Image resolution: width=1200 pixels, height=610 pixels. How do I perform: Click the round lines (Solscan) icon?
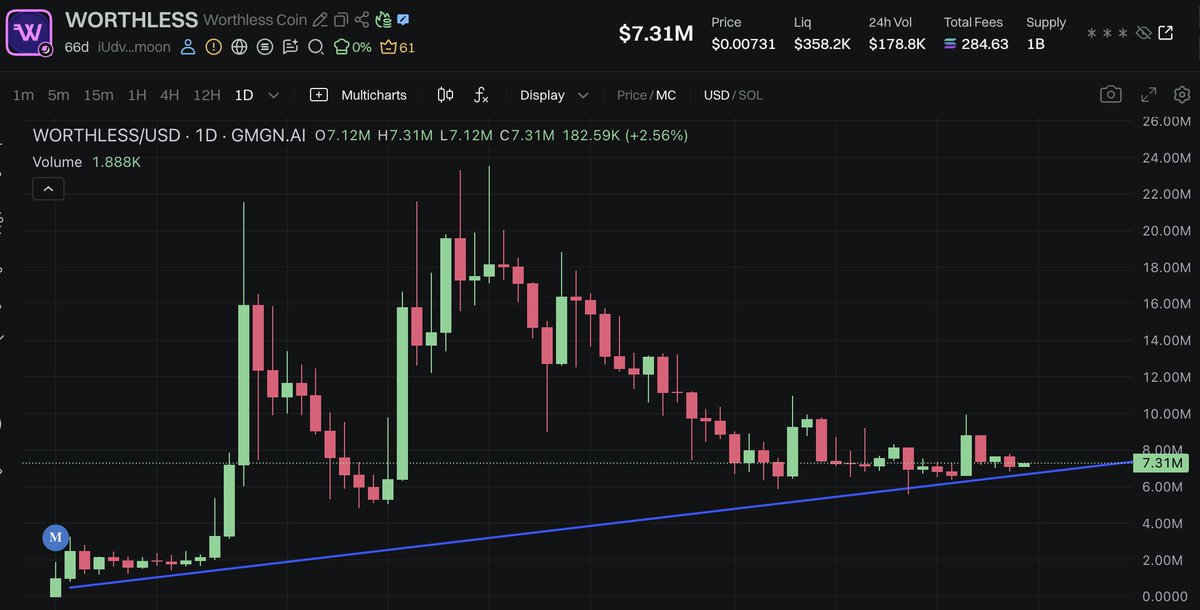[265, 47]
